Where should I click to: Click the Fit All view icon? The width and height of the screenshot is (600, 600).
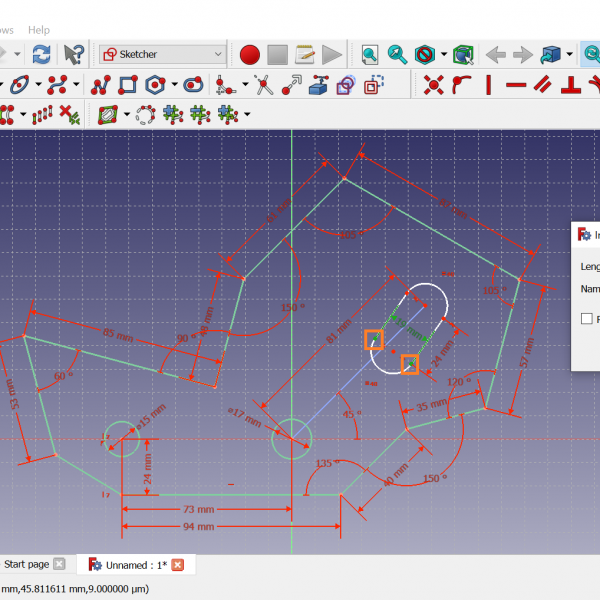tap(370, 54)
